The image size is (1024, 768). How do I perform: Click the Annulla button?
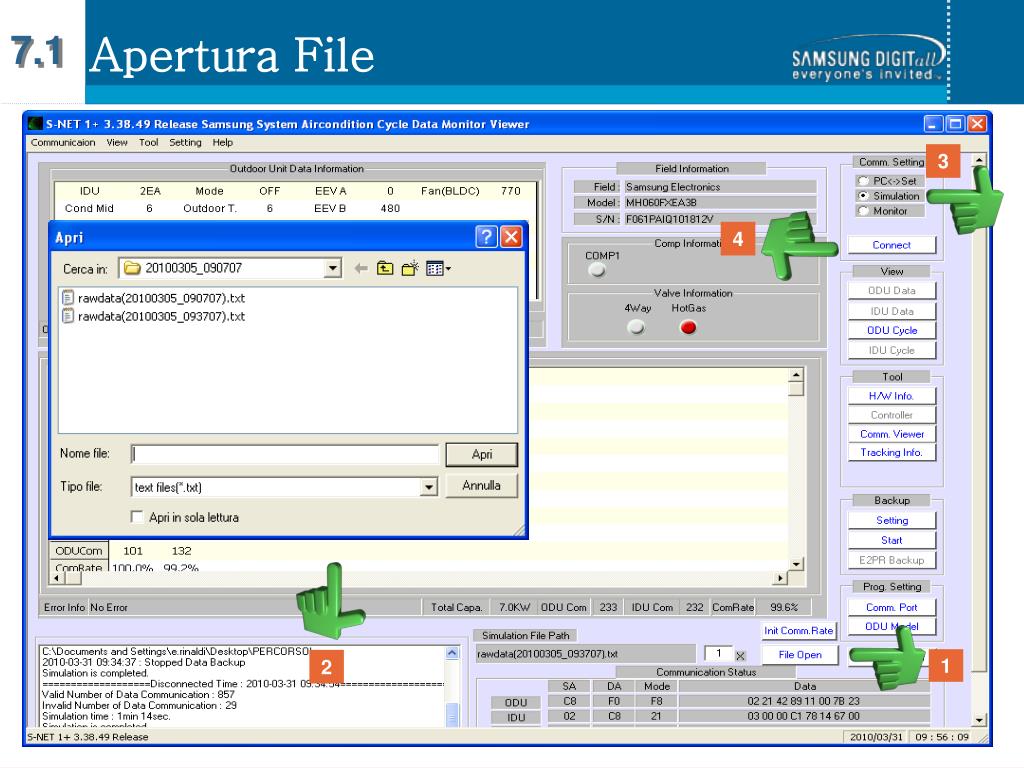[481, 486]
